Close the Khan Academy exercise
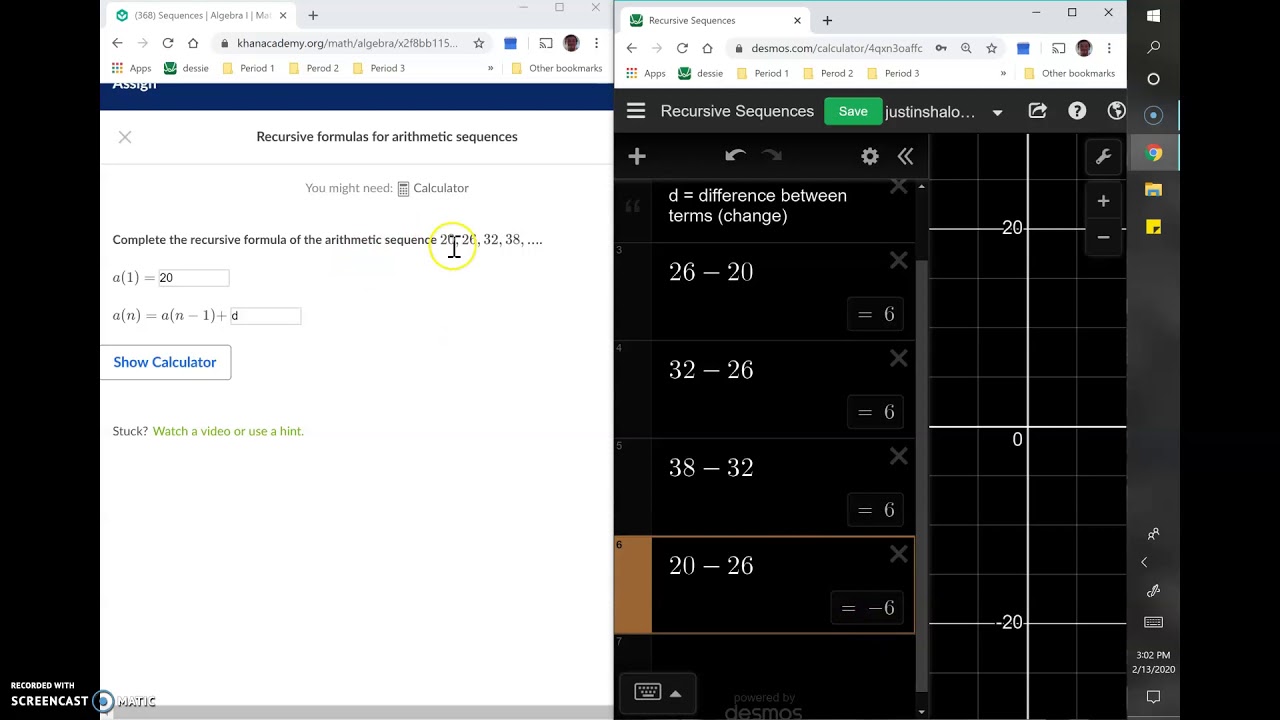Image resolution: width=1280 pixels, height=720 pixels. [x=125, y=137]
